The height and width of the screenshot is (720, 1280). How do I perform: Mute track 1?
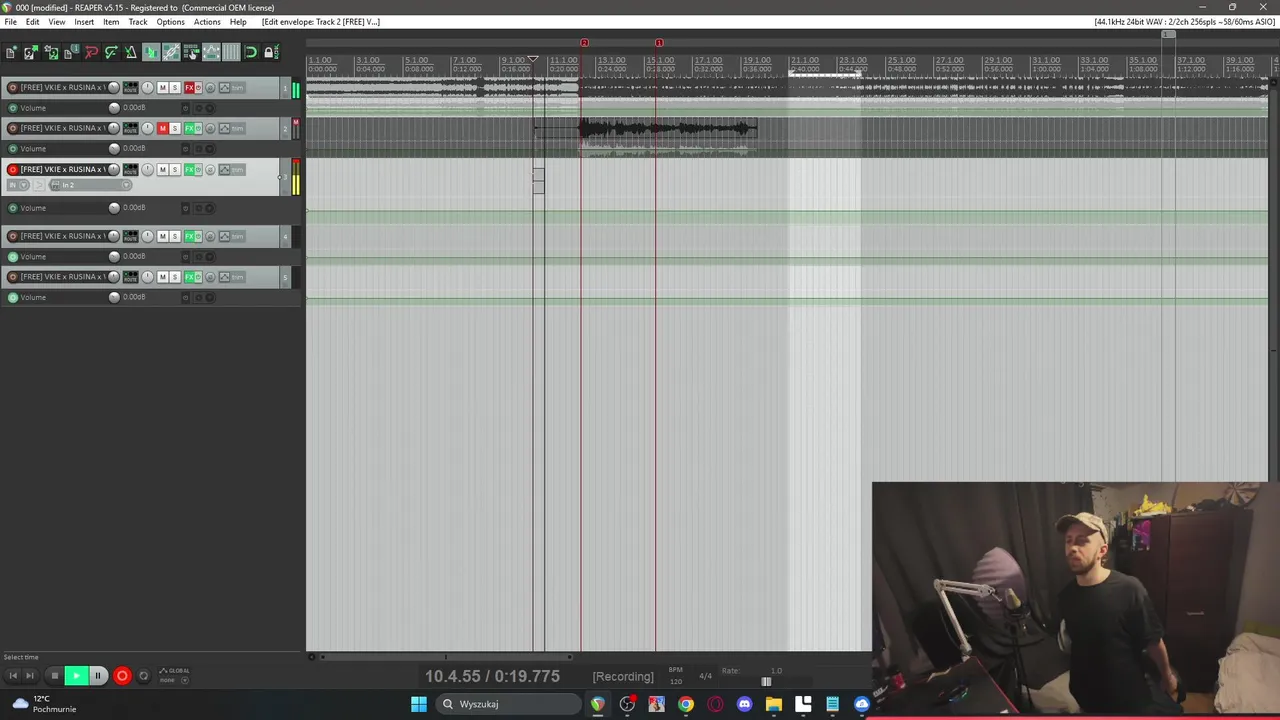[x=162, y=88]
